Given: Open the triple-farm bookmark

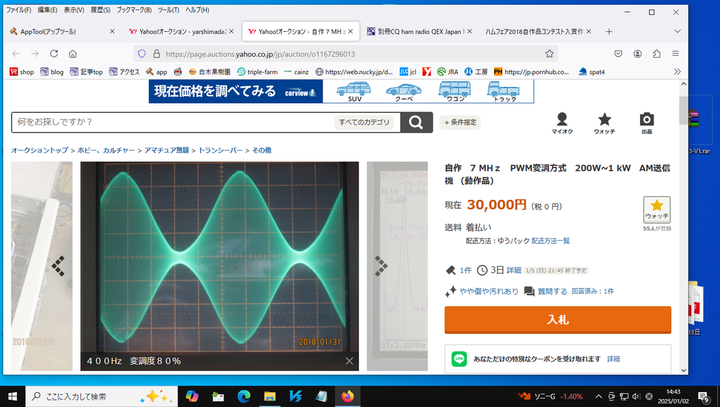Looking at the screenshot, I should pos(257,72).
